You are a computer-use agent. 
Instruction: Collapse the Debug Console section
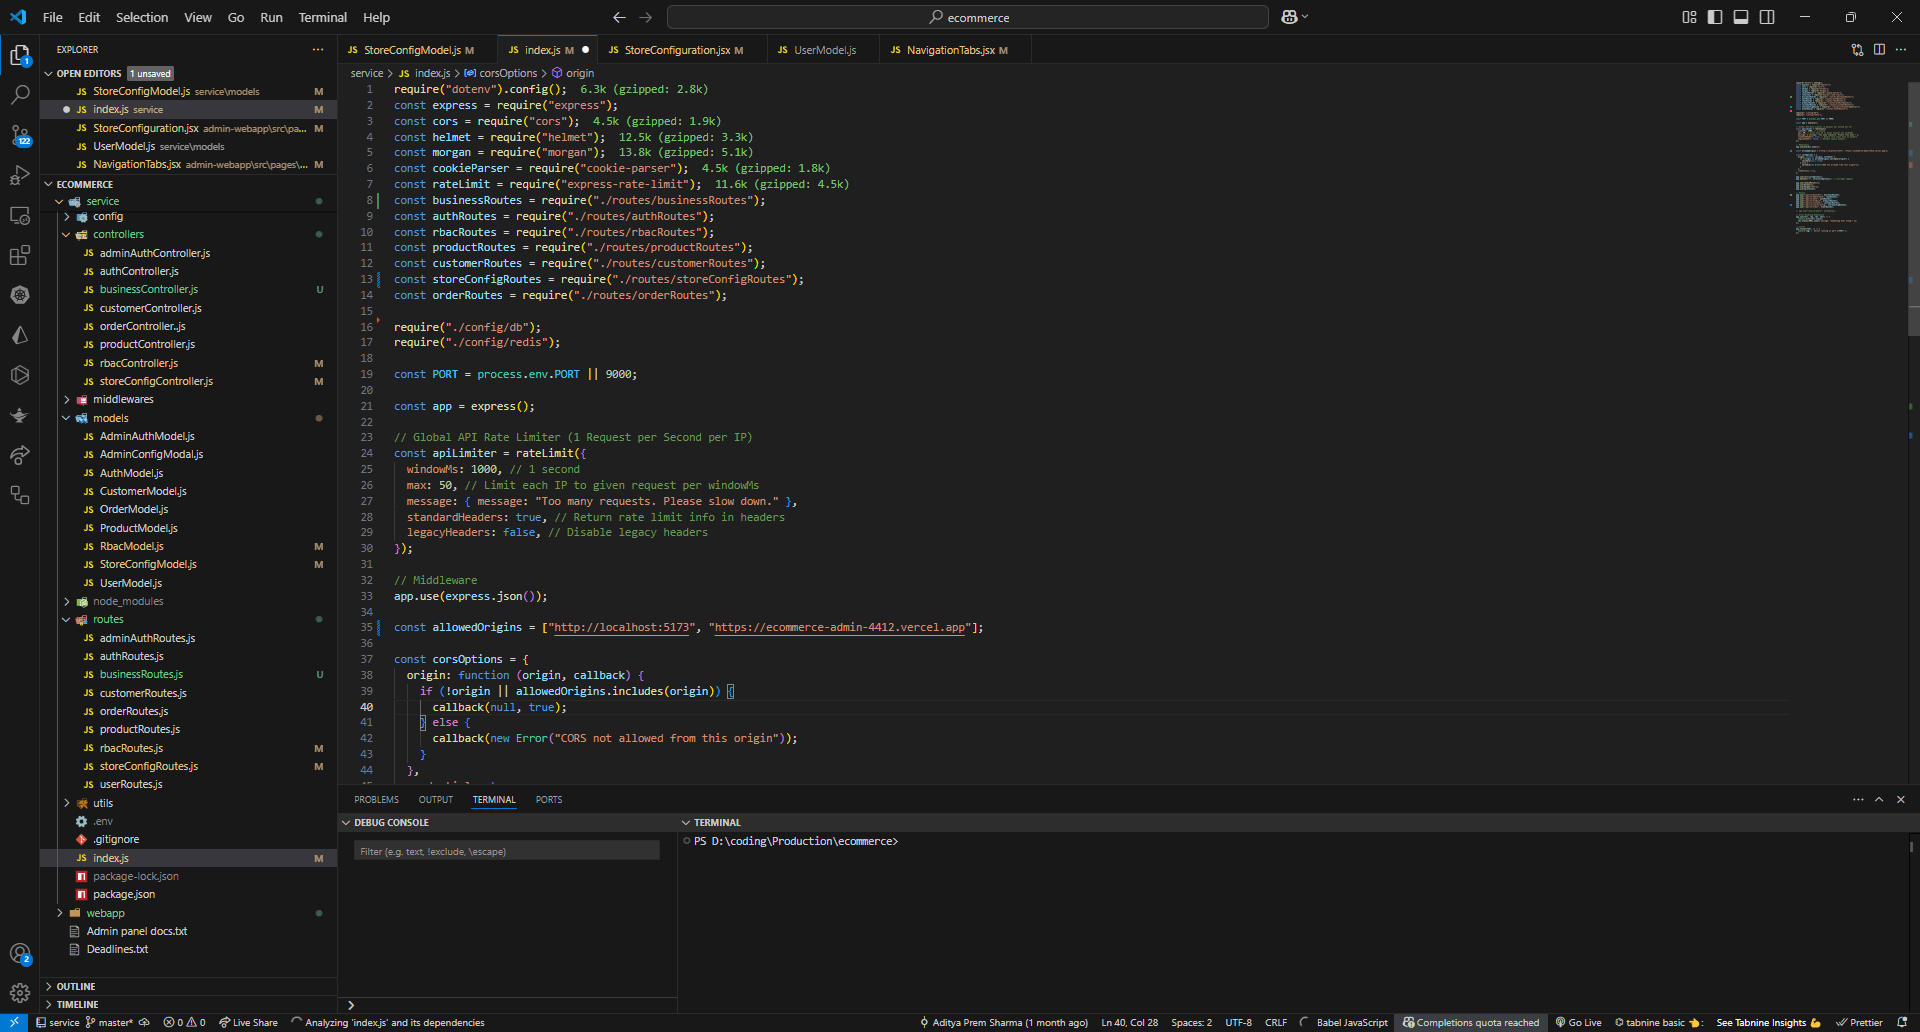pos(391,822)
